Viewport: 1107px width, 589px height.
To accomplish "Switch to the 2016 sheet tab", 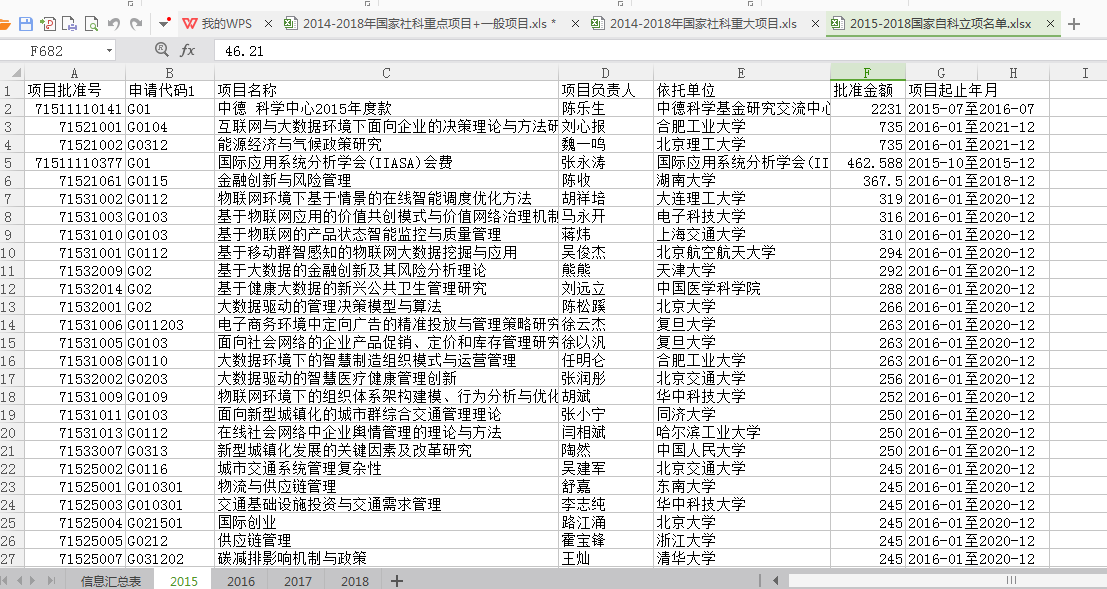I will point(241,581).
